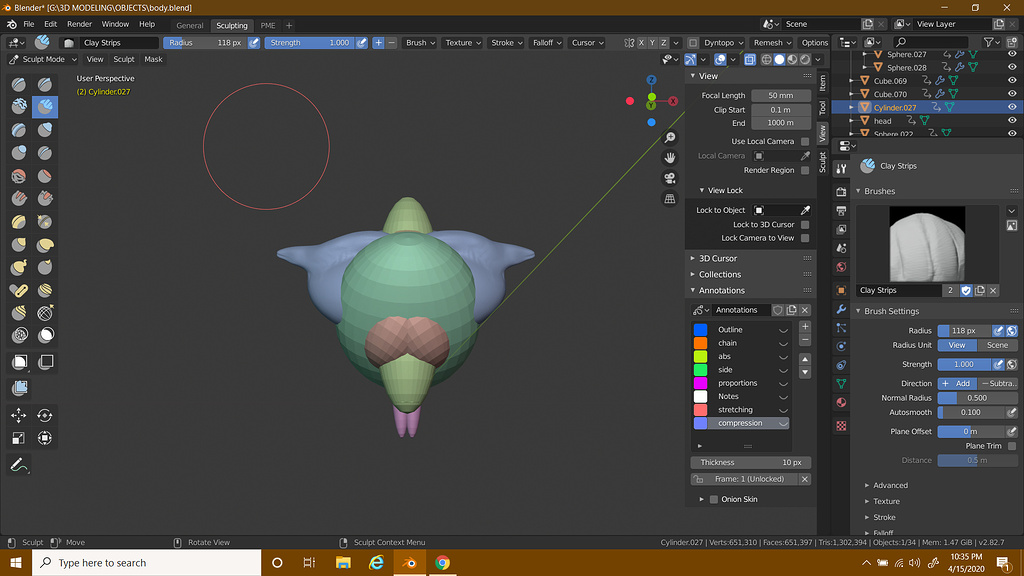Open the Modifier properties wrench tab
Viewport: 1024px width, 576px height.
(x=841, y=309)
